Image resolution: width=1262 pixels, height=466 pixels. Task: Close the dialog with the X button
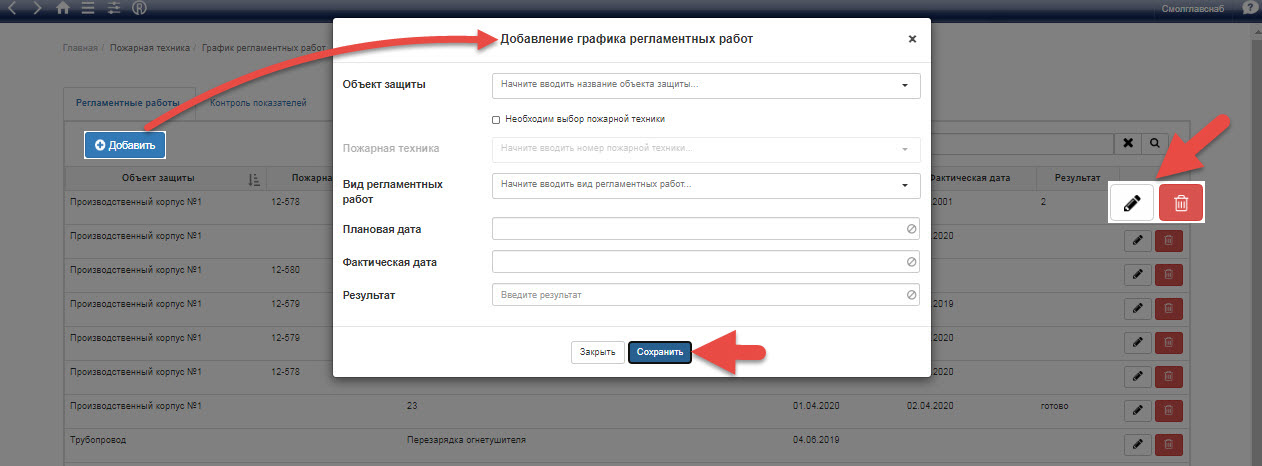[x=912, y=39]
